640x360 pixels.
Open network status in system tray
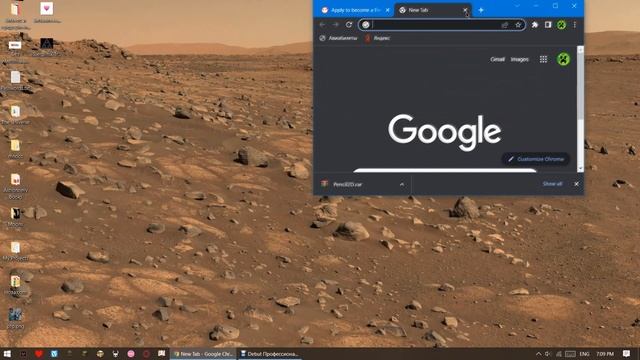[x=559, y=354]
